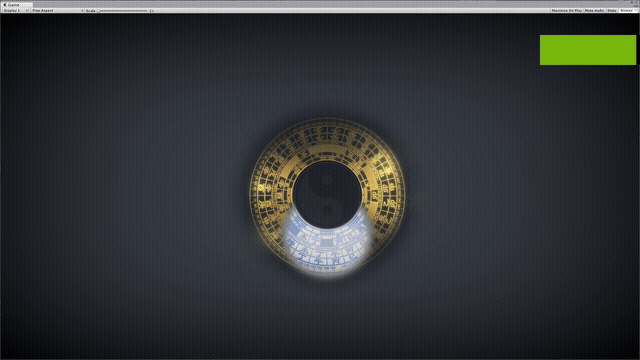Click the golden compass ring's top section

[327, 139]
